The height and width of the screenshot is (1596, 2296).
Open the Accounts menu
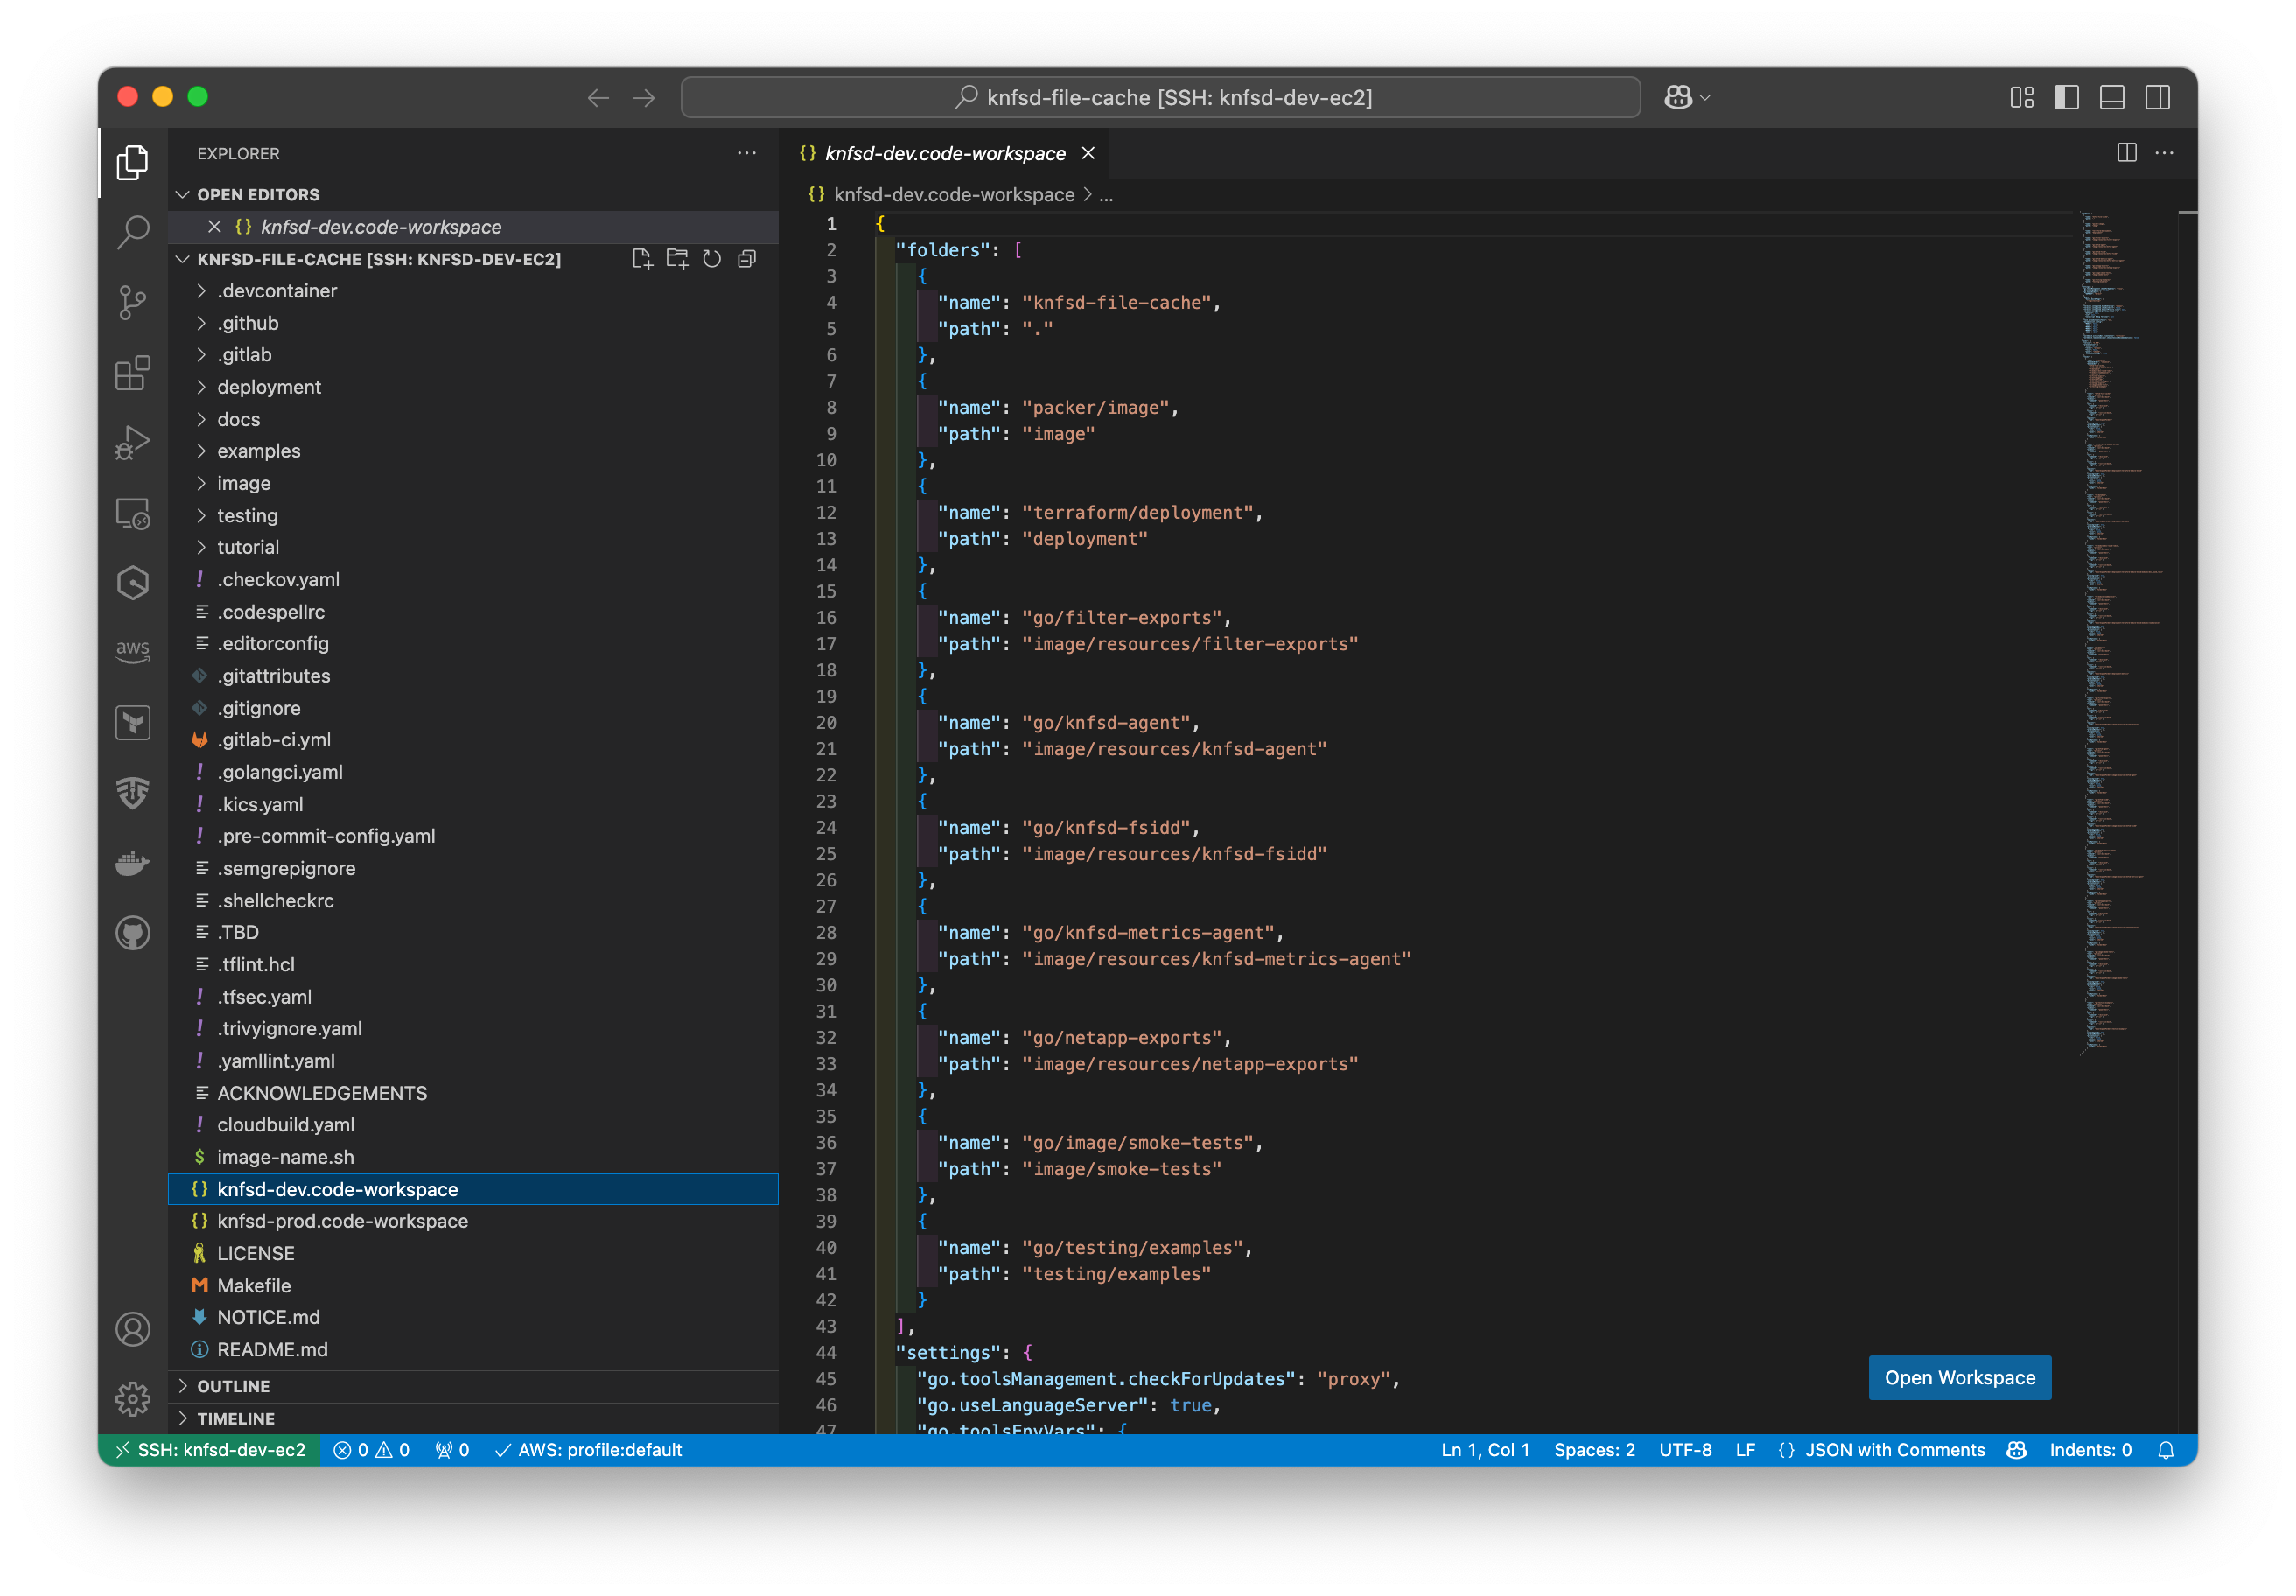132,1329
